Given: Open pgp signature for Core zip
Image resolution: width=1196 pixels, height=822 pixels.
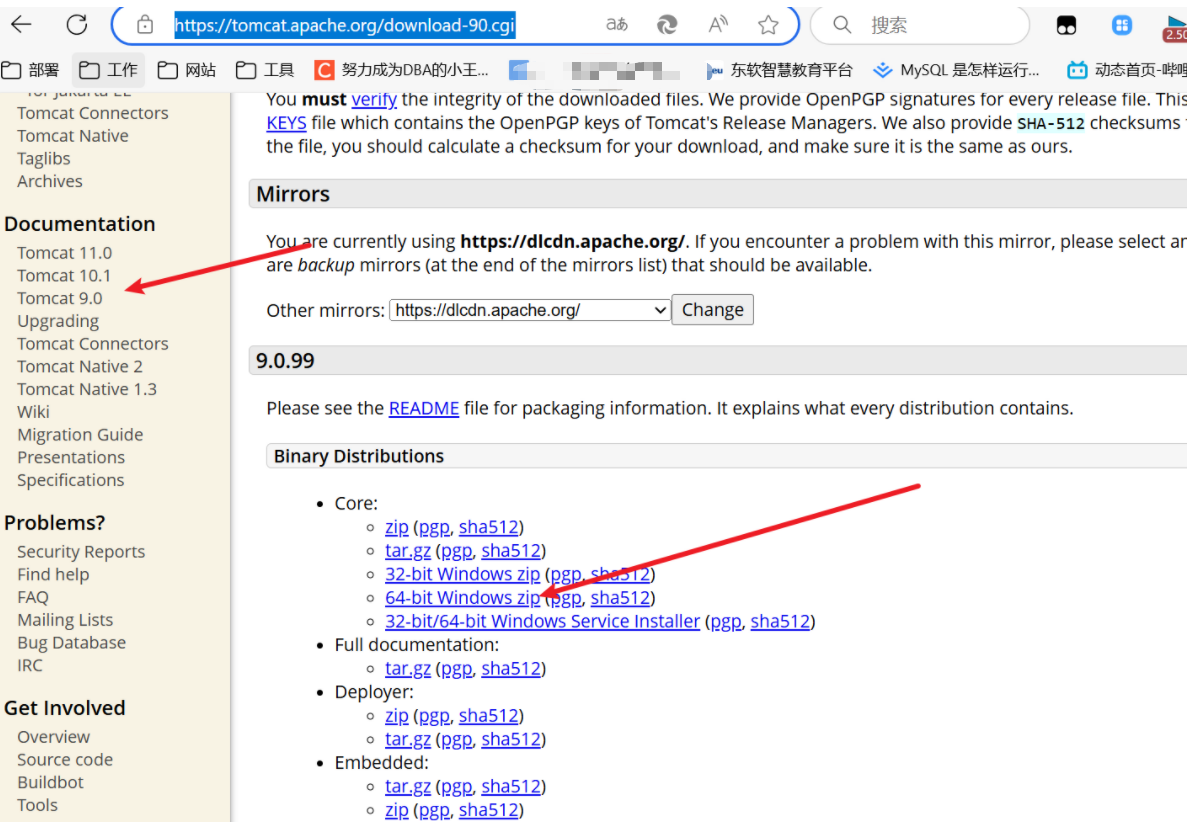Looking at the screenshot, I should click(x=434, y=527).
